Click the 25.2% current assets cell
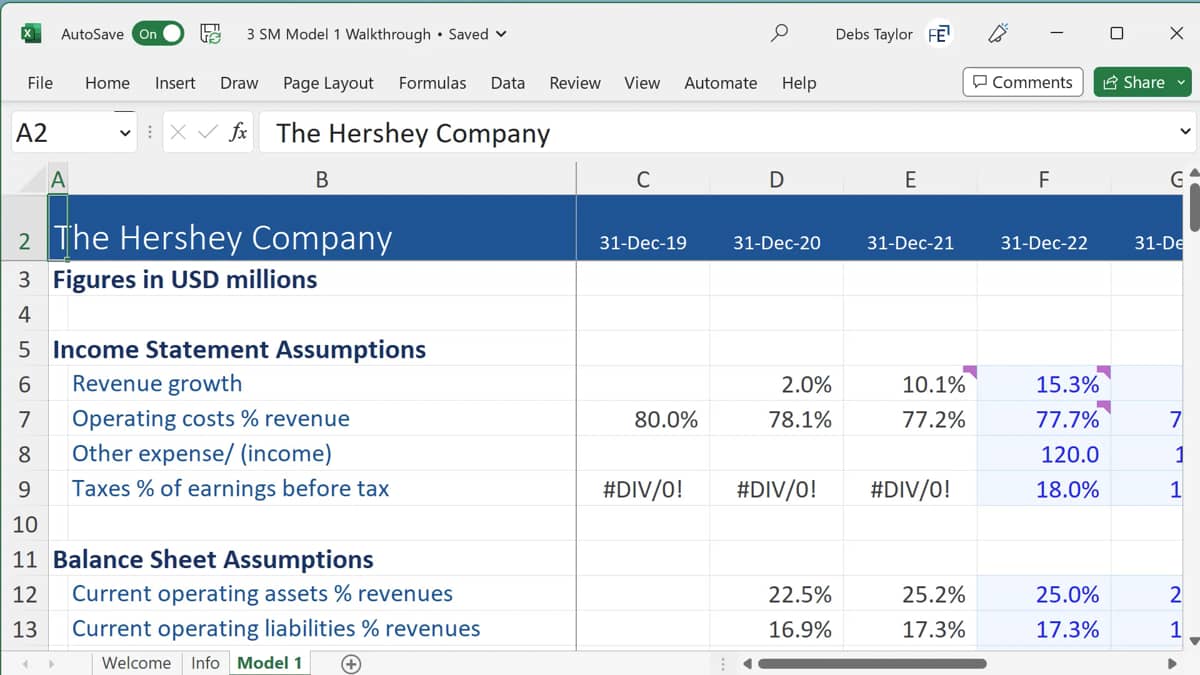Viewport: 1200px width, 675px height. (910, 594)
